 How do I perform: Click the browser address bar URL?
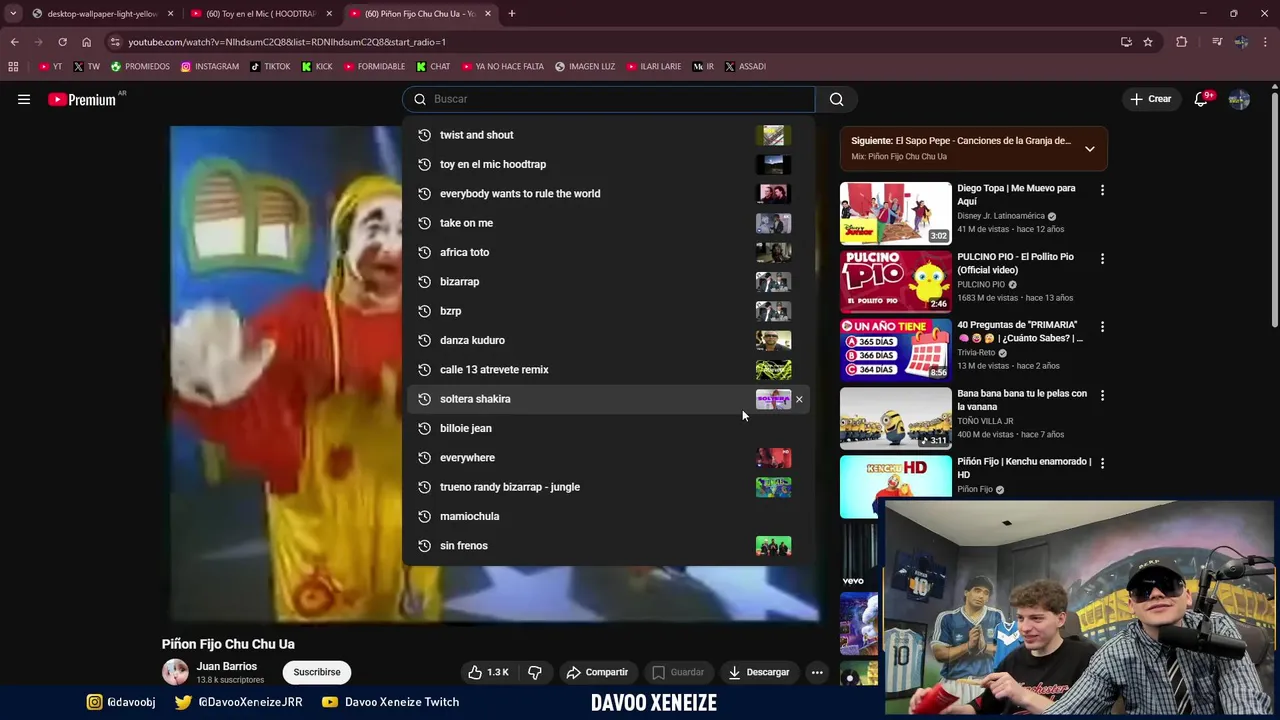pyautogui.click(x=287, y=42)
